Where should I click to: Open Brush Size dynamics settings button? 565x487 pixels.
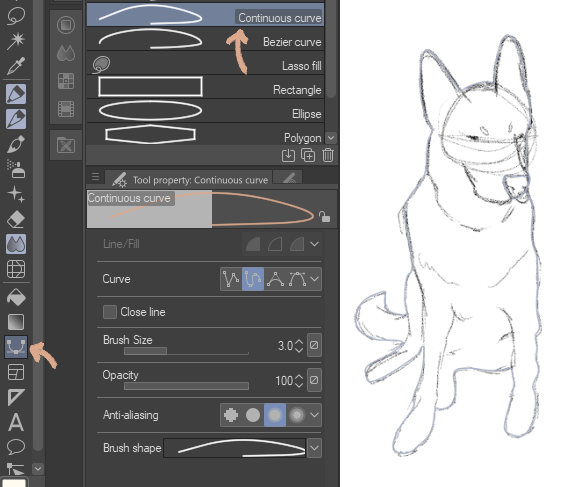pyautogui.click(x=314, y=345)
